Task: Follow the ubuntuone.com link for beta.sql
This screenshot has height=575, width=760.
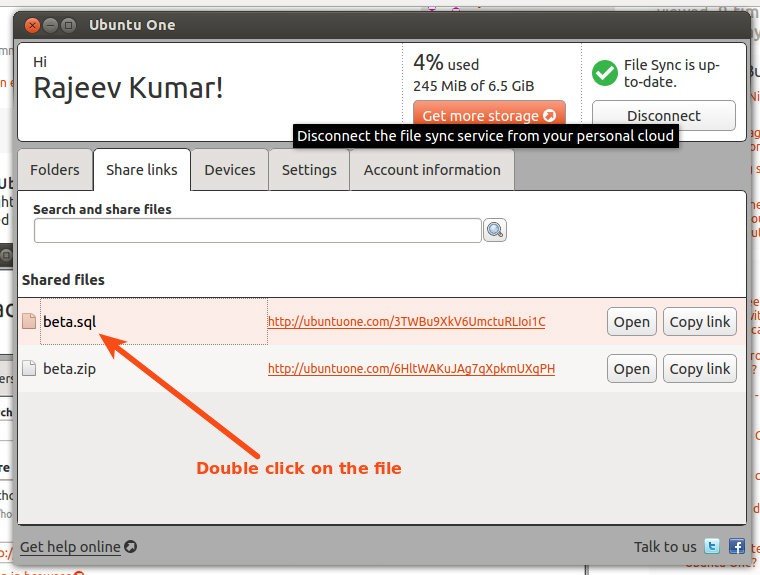Action: point(406,322)
